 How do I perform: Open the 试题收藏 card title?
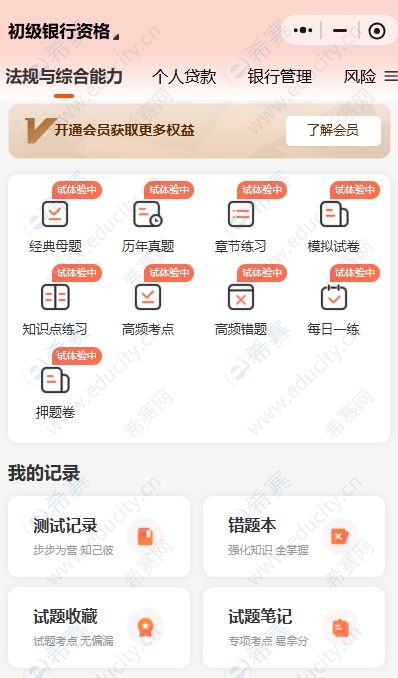[x=65, y=616]
